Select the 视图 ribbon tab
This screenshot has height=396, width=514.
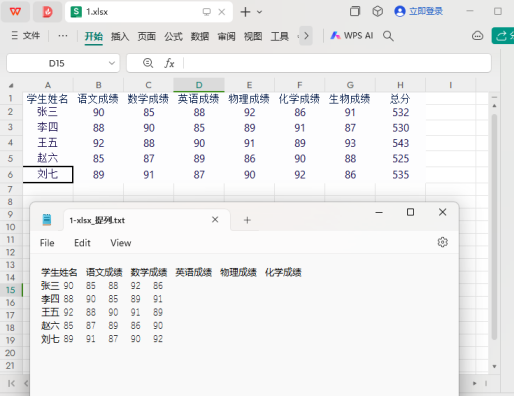(x=253, y=36)
